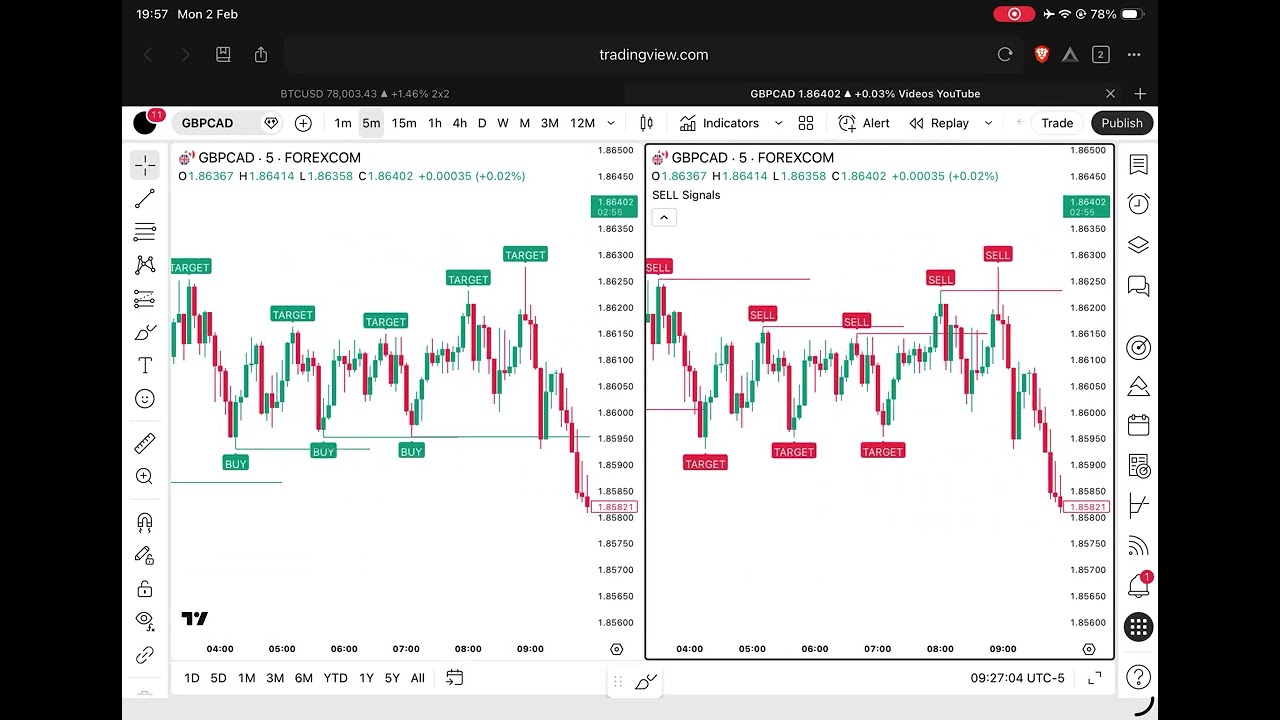Select the brush drawing tool
The image size is (1280, 720).
[x=145, y=332]
